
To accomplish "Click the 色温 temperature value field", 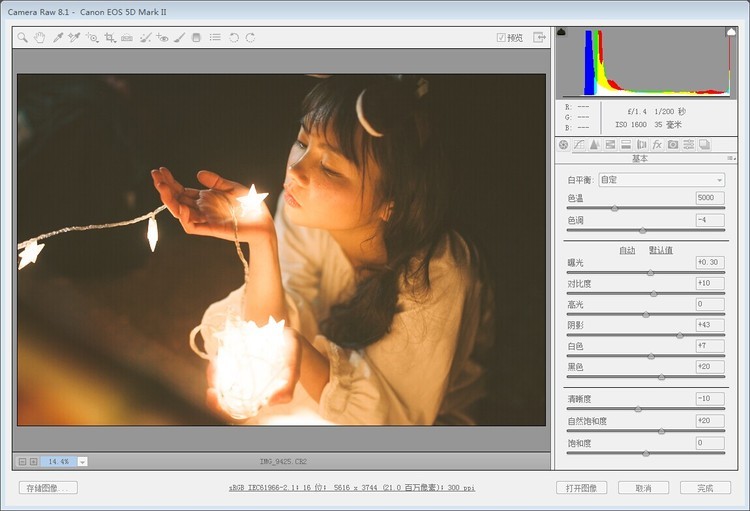I will (x=710, y=198).
